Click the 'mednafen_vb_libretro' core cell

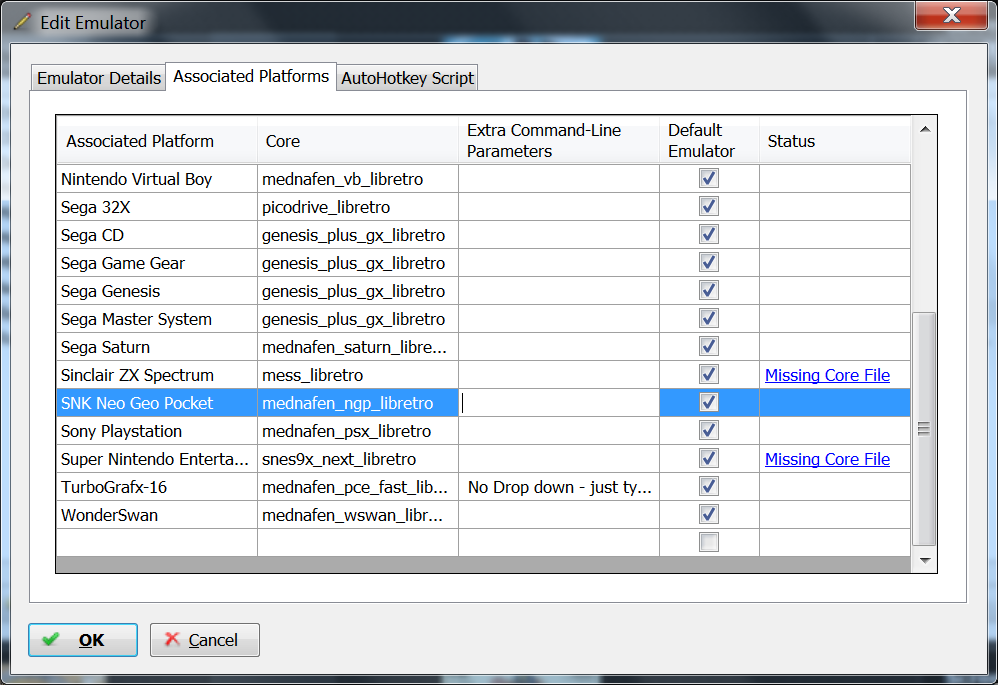[x=358, y=179]
